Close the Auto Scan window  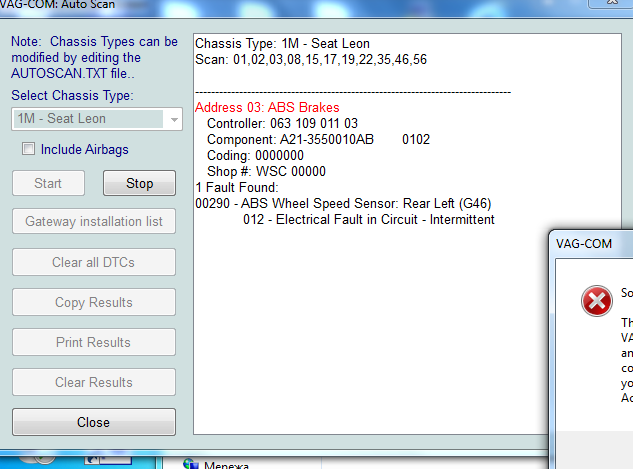[x=94, y=422]
